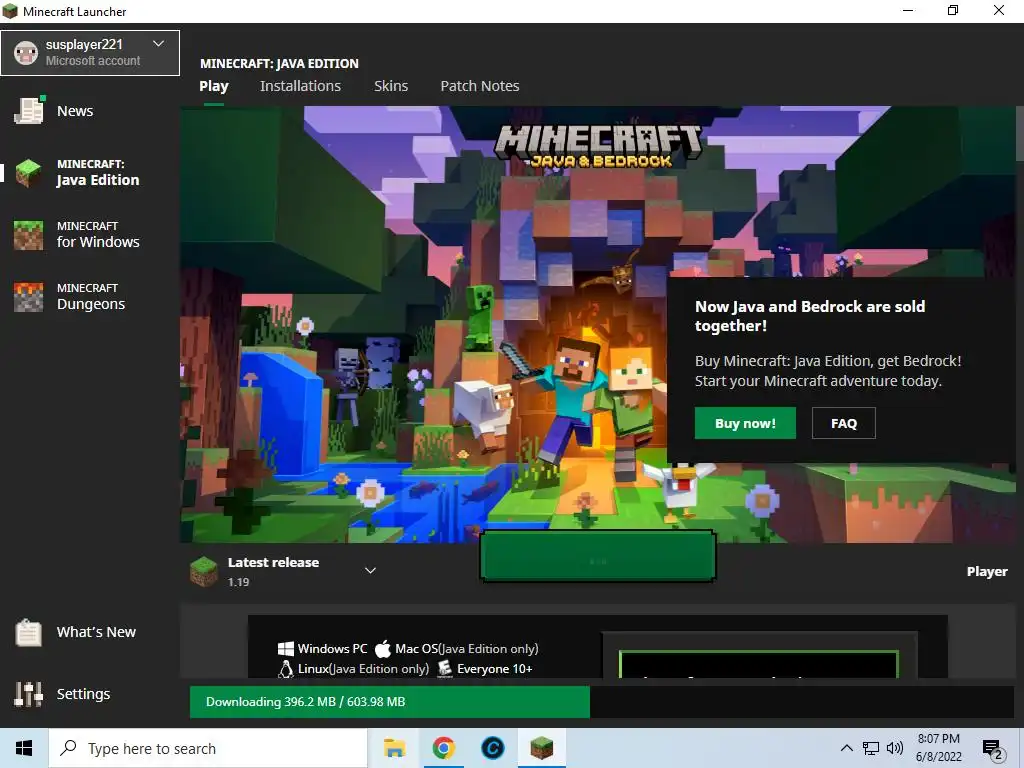Open the Settings sliders icon
1024x768 pixels.
(x=29, y=694)
